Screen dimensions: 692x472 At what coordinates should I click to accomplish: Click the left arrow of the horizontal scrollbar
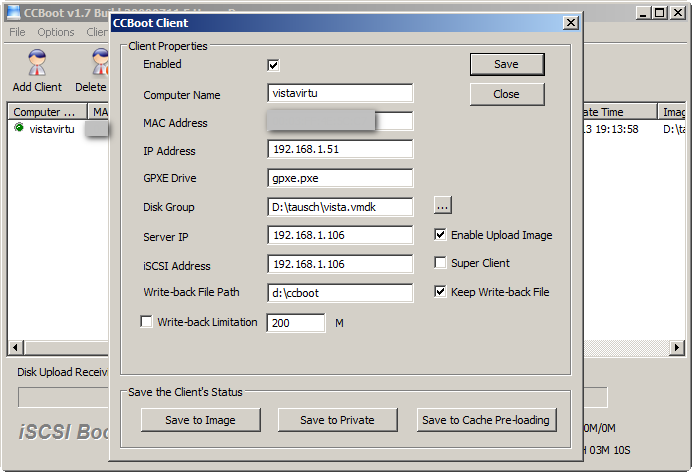click(14, 347)
